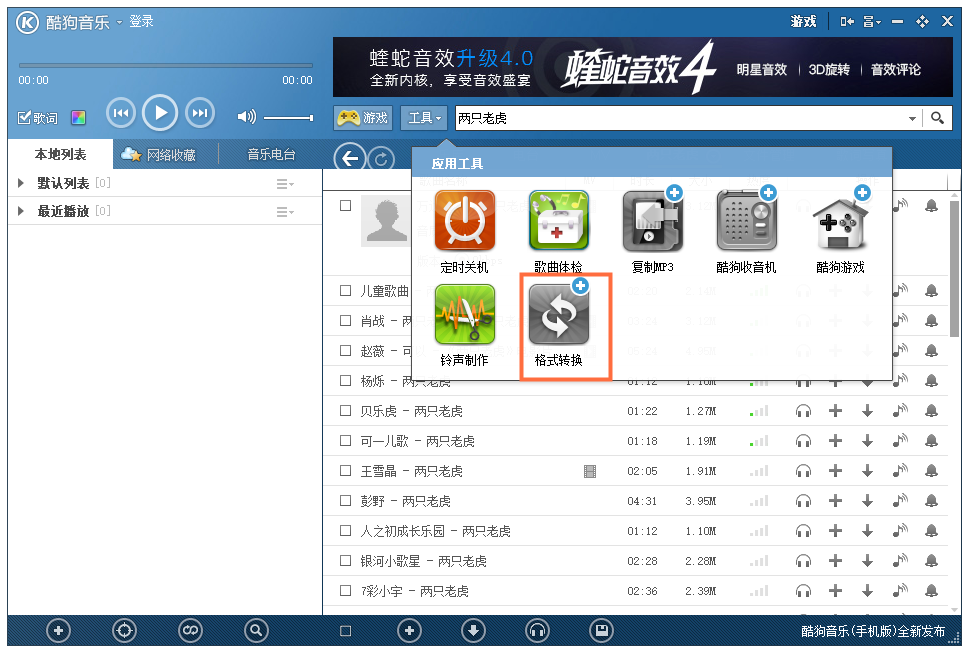The height and width of the screenshot is (648, 967).
Task: Open the 默认列表 list options menu
Action: coord(285,184)
